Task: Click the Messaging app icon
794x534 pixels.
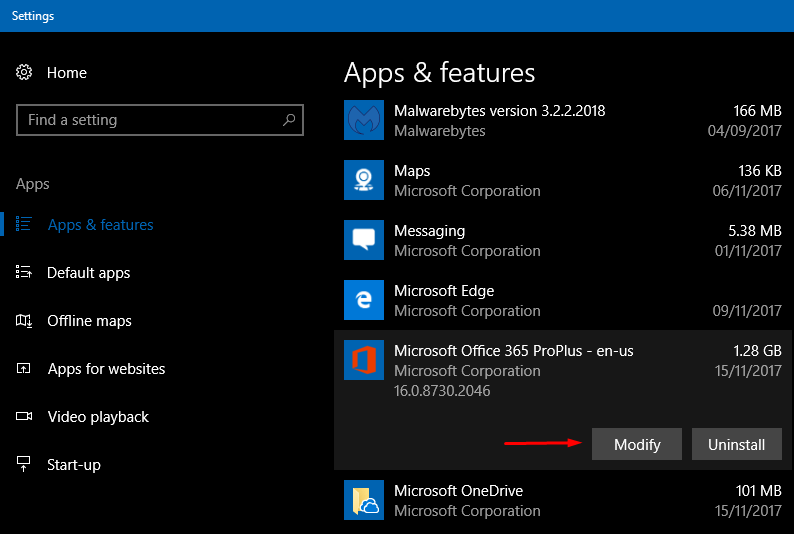Action: point(364,240)
